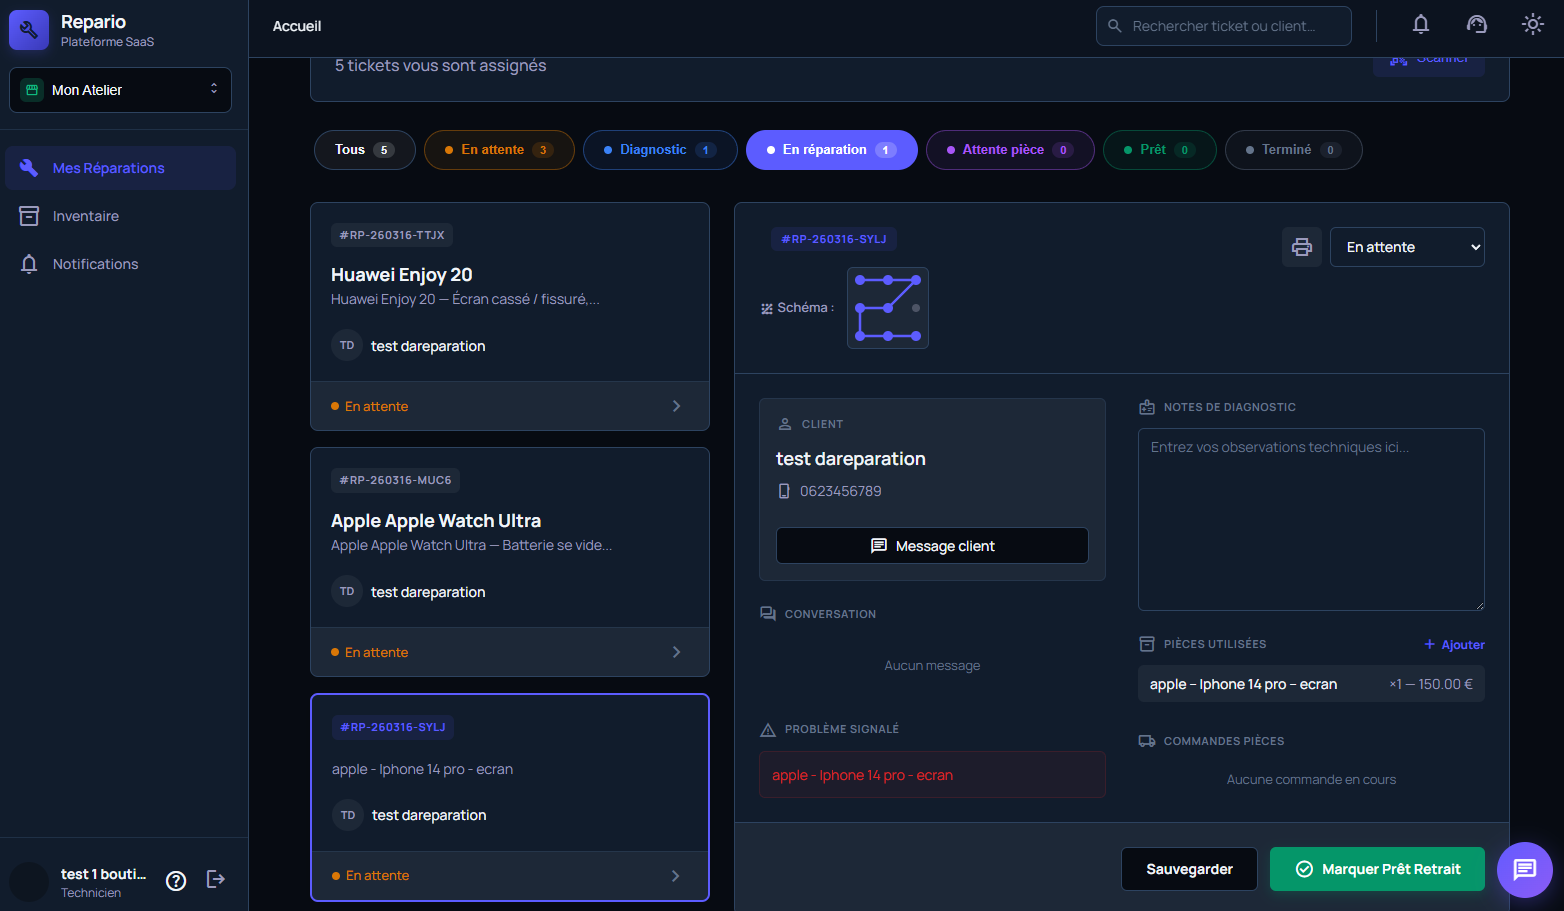1564x911 pixels.
Task: Select the Diagnostic filter tab
Action: [659, 150]
